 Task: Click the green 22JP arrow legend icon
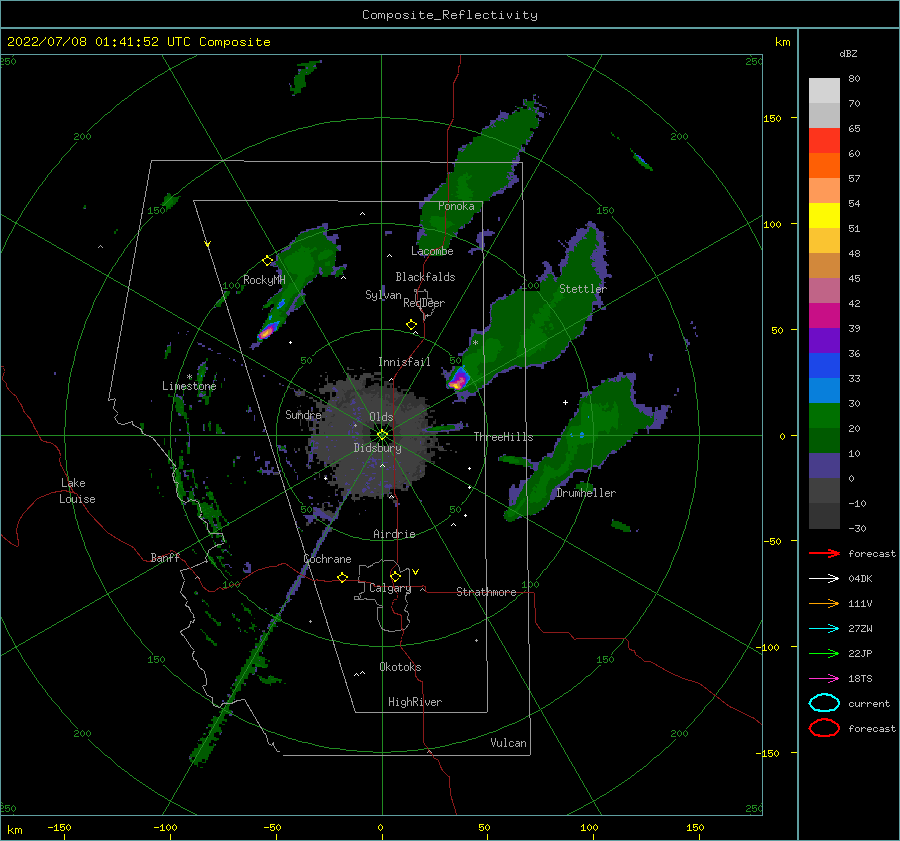pyautogui.click(x=824, y=653)
